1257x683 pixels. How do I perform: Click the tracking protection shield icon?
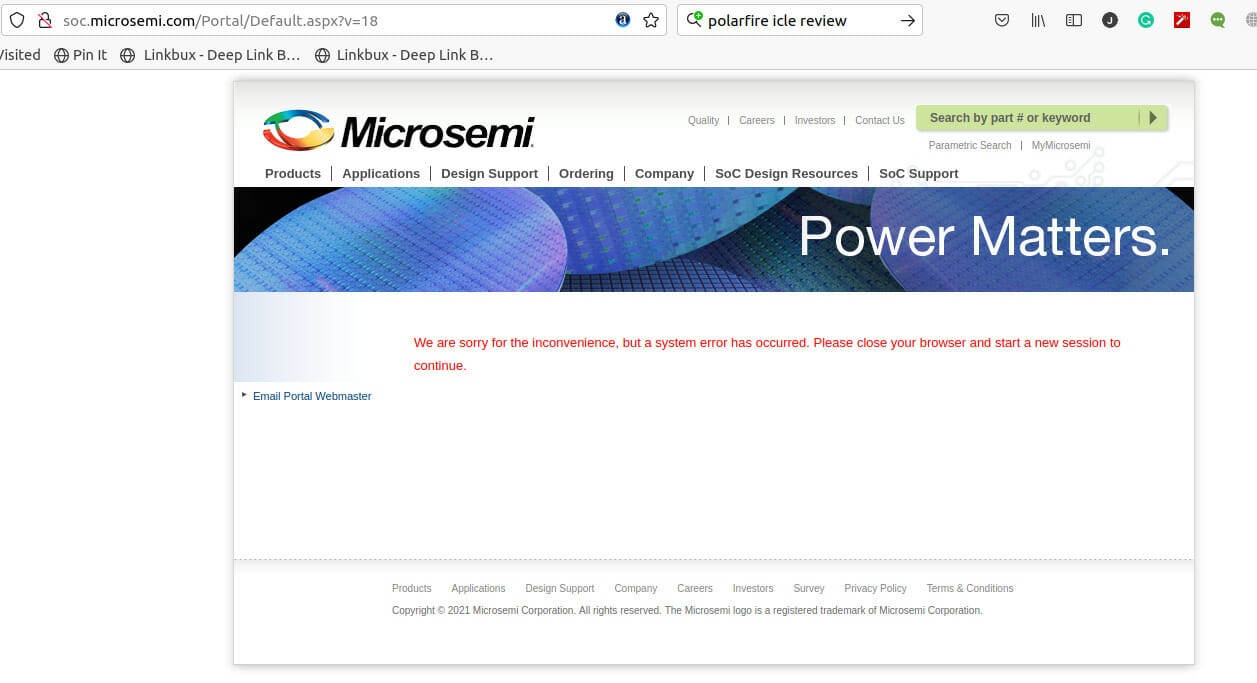click(x=16, y=20)
